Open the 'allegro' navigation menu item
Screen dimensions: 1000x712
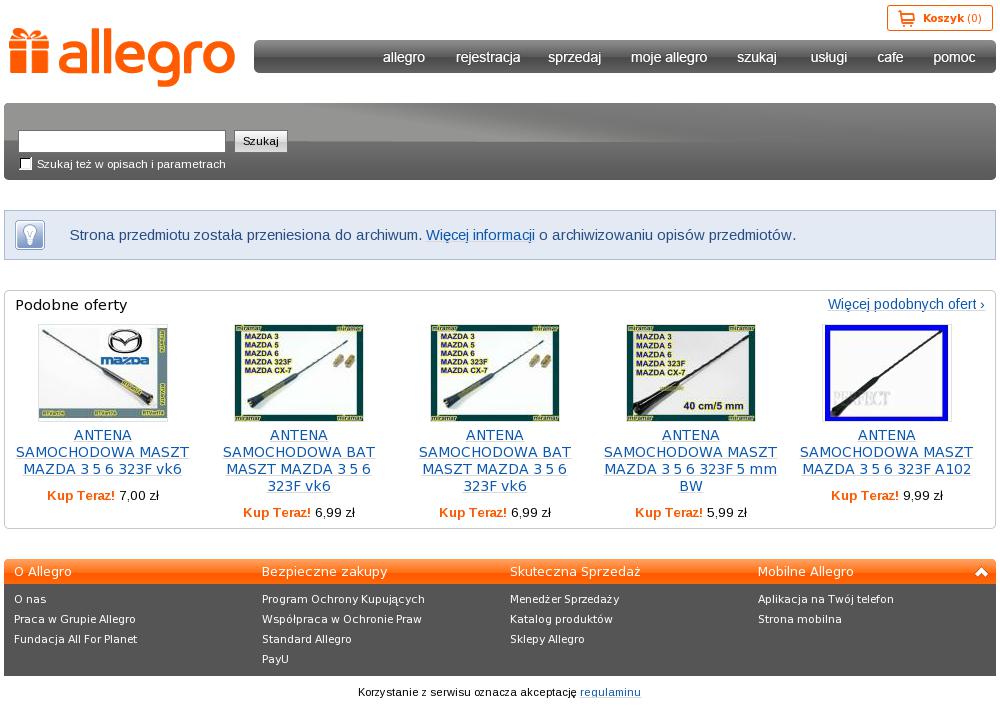coord(404,57)
